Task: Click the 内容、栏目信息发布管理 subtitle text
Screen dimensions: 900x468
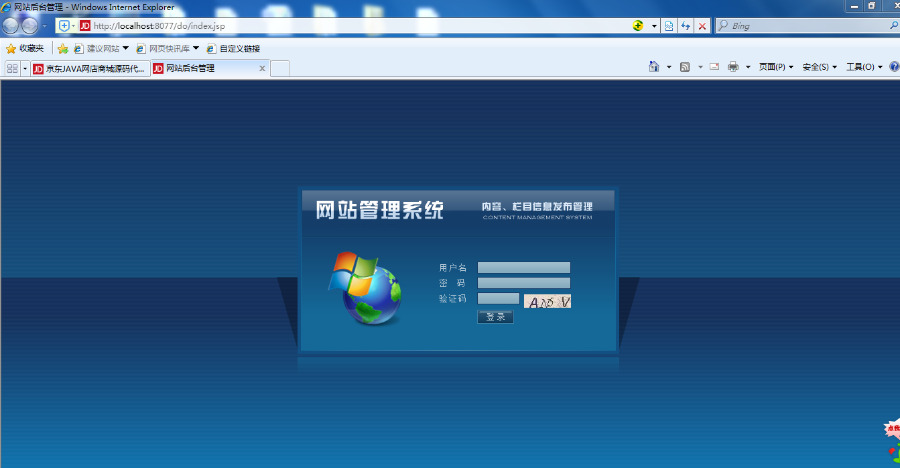Action: point(537,206)
